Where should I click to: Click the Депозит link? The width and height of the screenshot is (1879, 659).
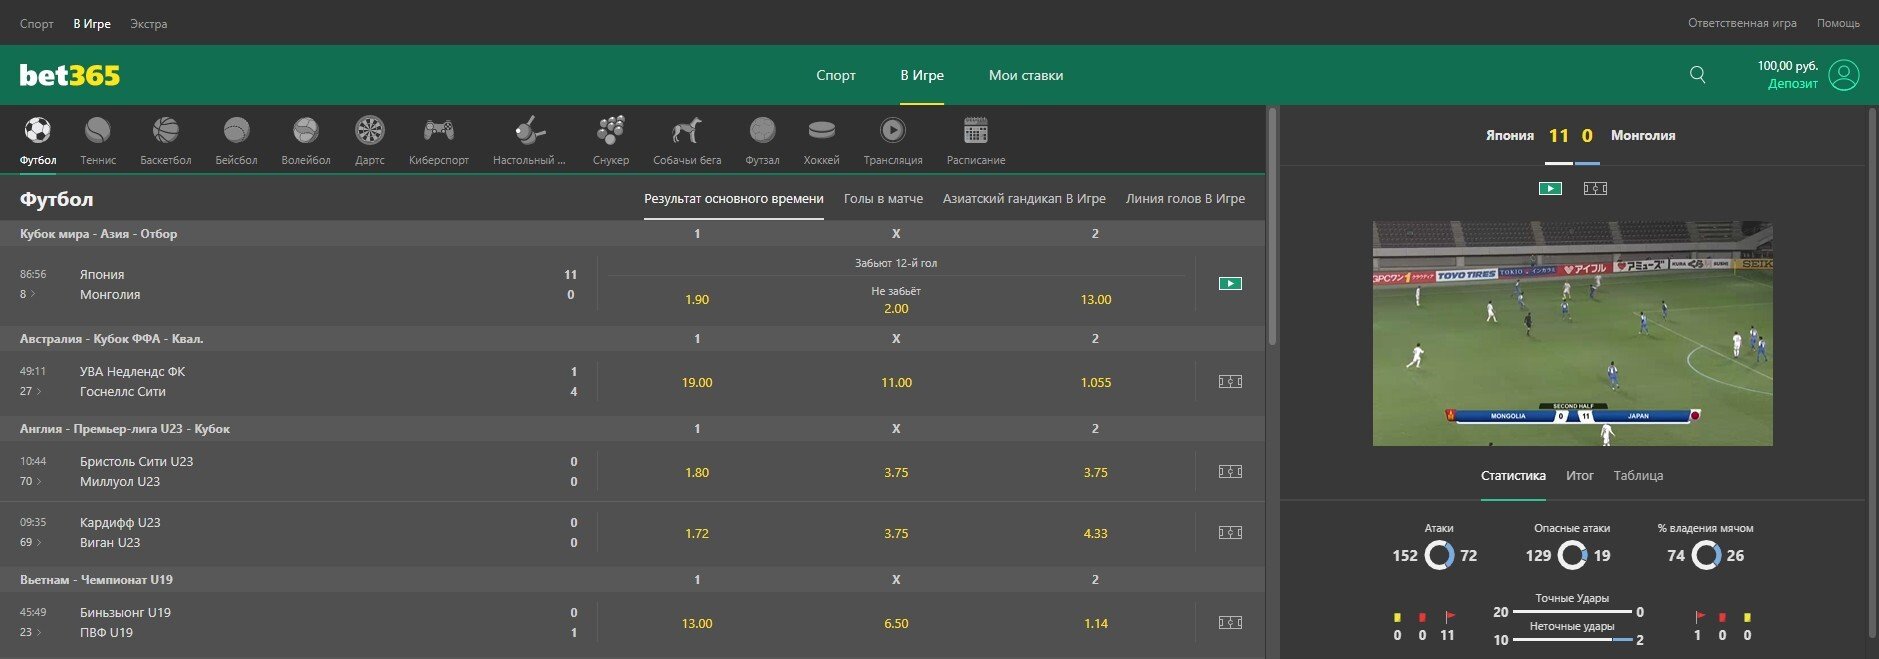click(1792, 84)
